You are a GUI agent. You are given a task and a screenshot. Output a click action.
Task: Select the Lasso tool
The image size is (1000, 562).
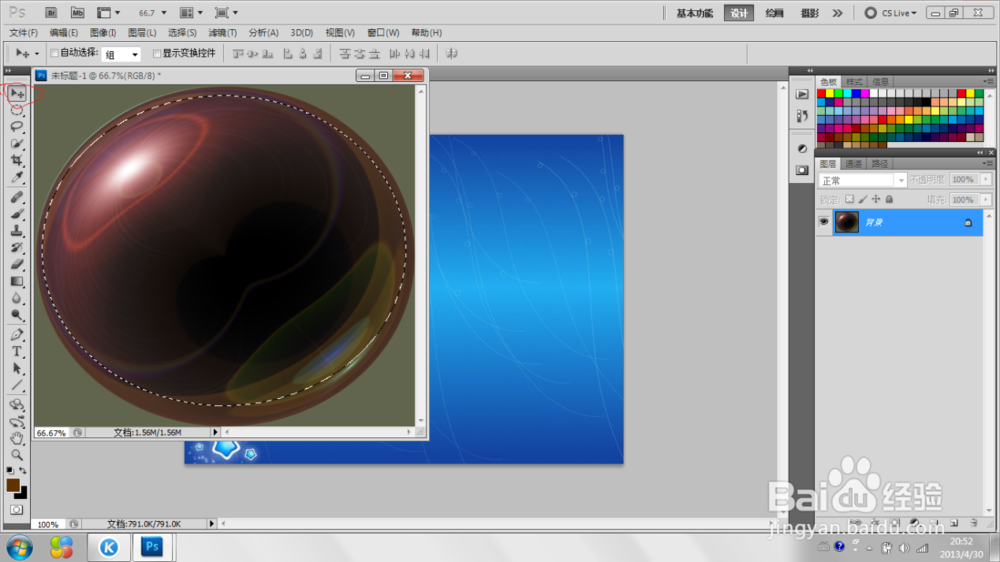click(x=17, y=126)
